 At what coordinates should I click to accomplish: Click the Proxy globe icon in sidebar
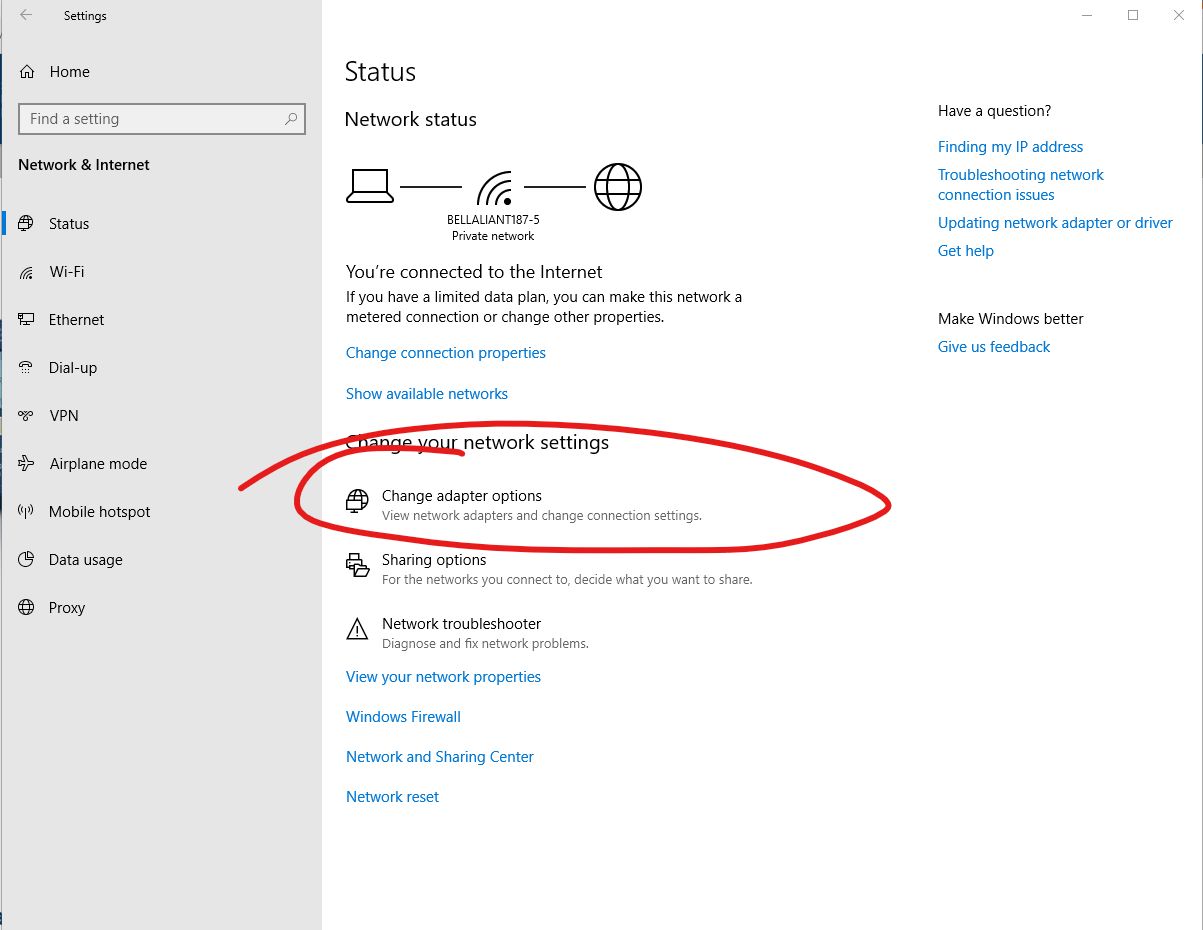tap(27, 608)
